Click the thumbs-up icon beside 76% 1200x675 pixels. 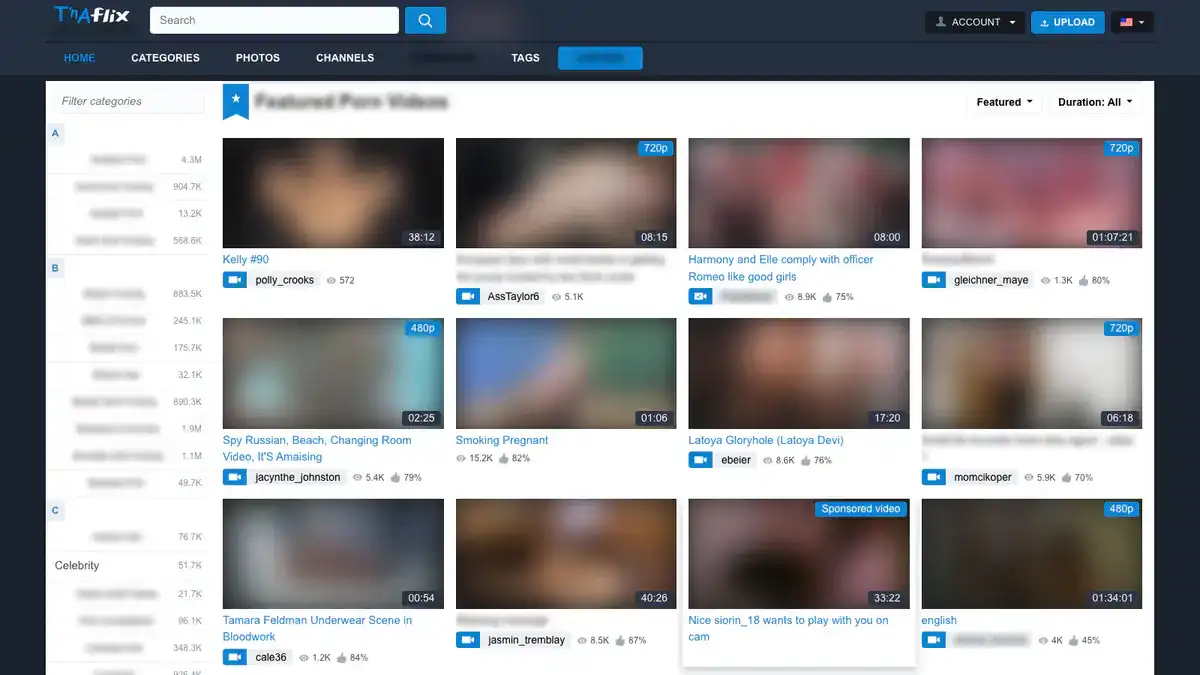pos(806,460)
